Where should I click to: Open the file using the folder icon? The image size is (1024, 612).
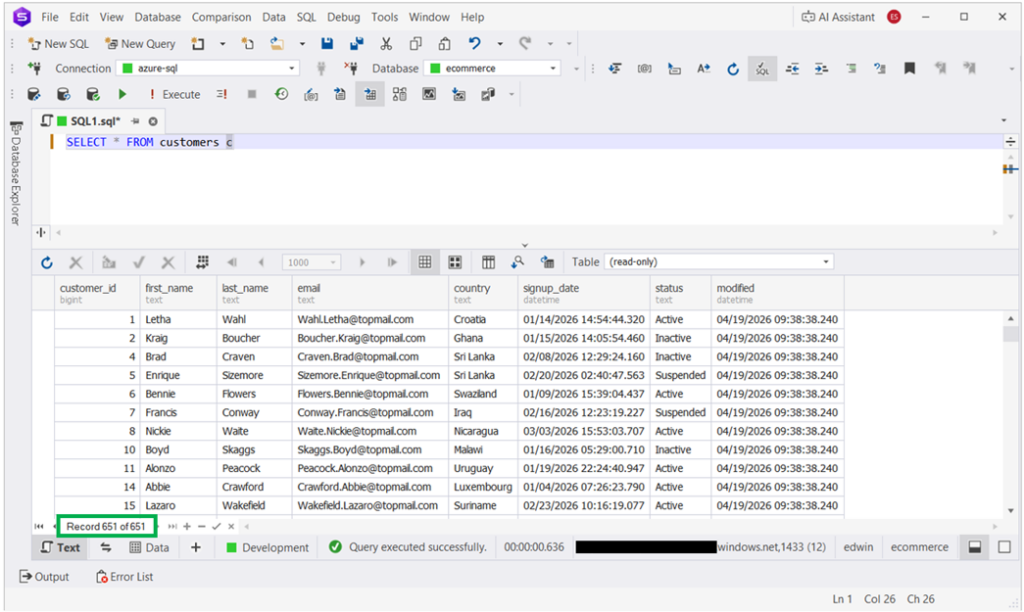point(277,44)
